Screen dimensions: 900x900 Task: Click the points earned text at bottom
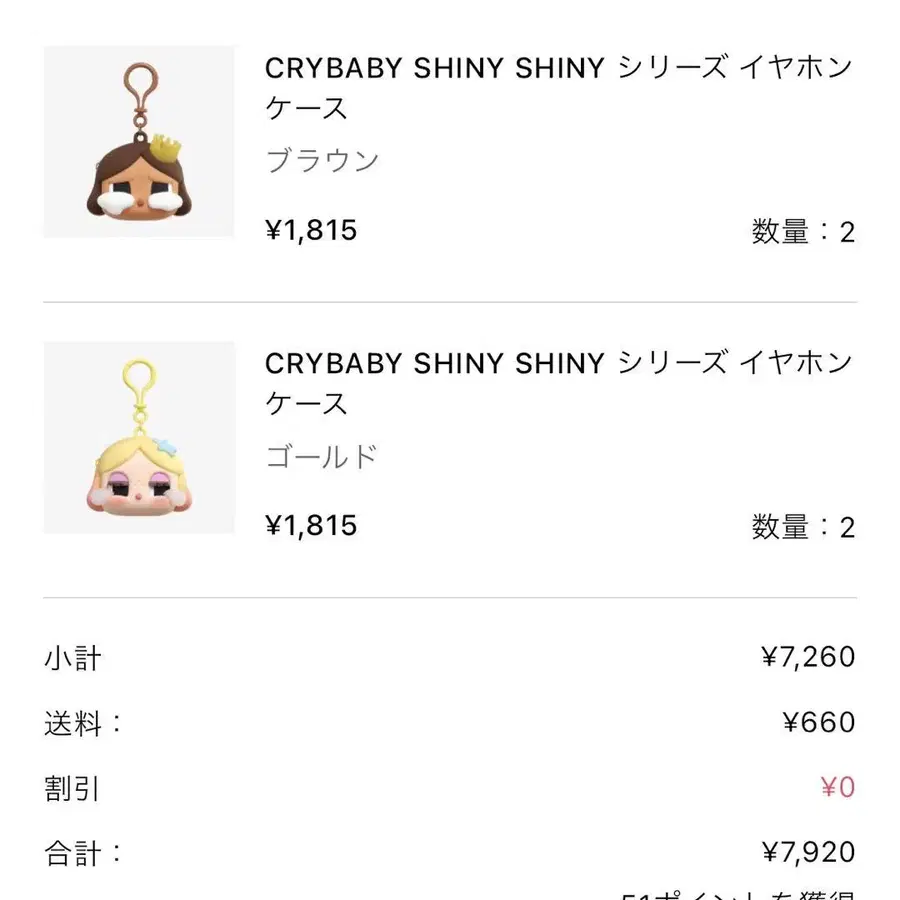tap(738, 894)
